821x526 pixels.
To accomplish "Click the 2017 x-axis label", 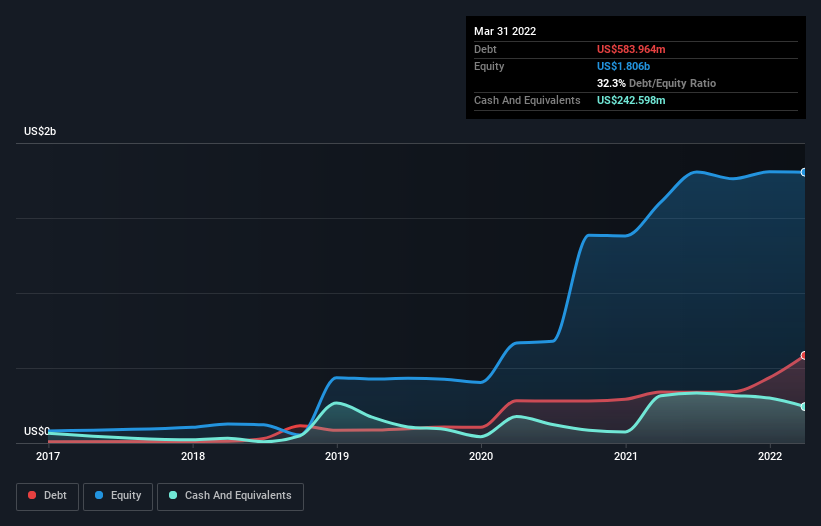I will (48, 456).
